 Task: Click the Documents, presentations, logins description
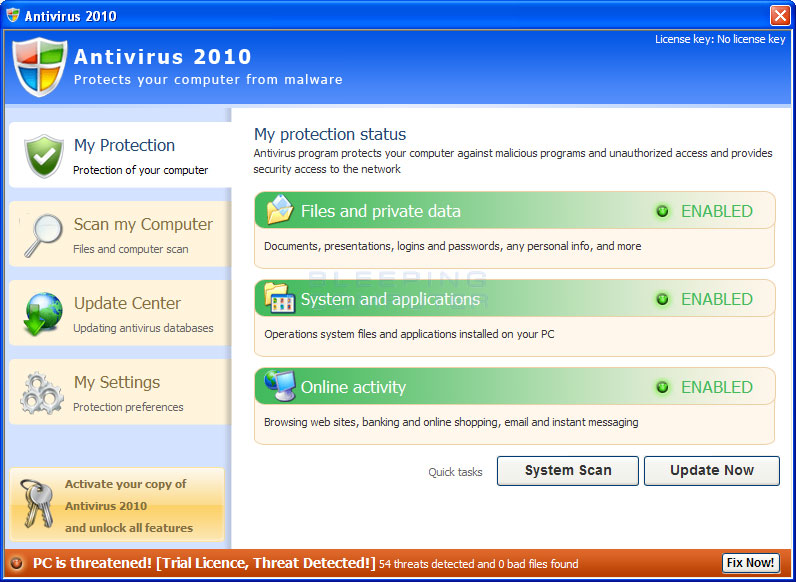click(453, 247)
